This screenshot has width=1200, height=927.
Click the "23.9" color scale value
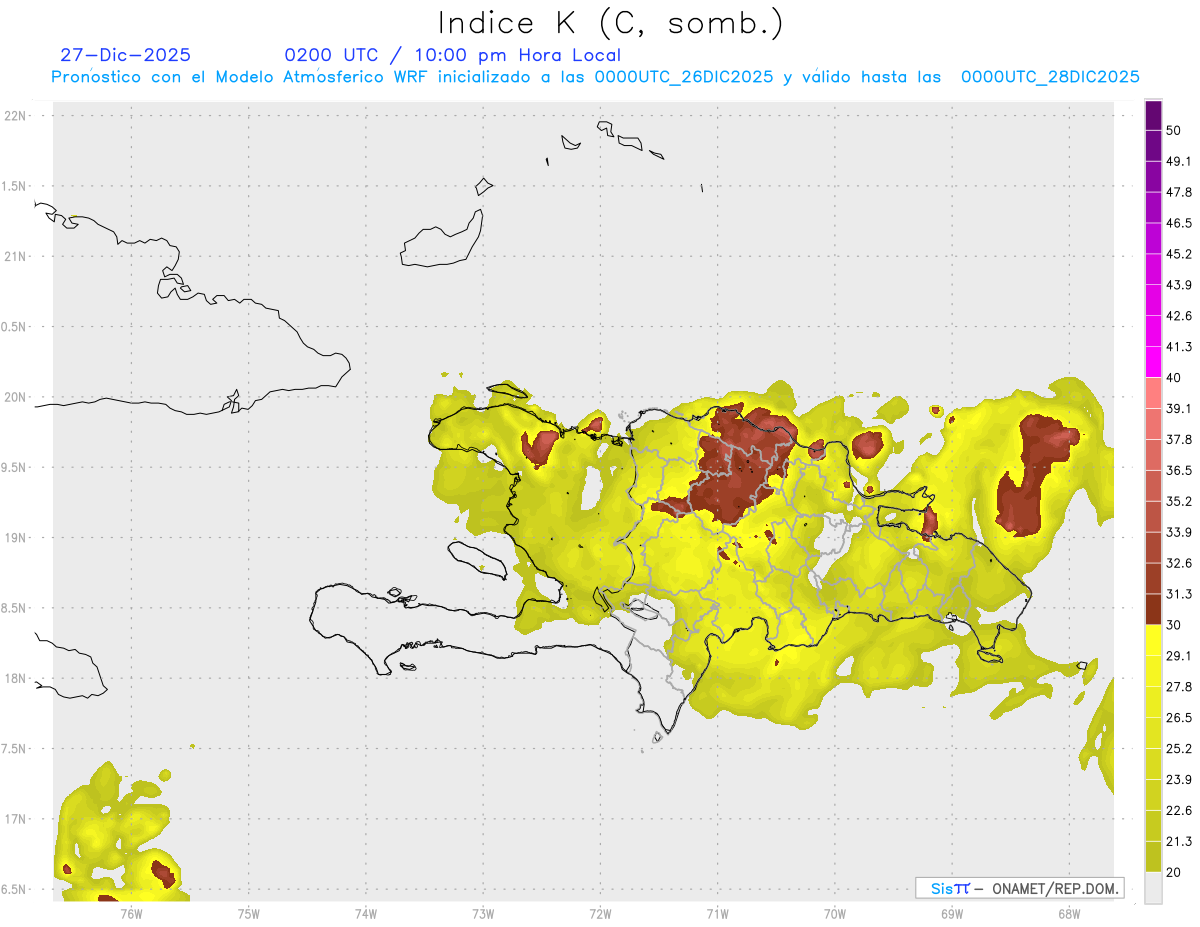coord(1179,779)
